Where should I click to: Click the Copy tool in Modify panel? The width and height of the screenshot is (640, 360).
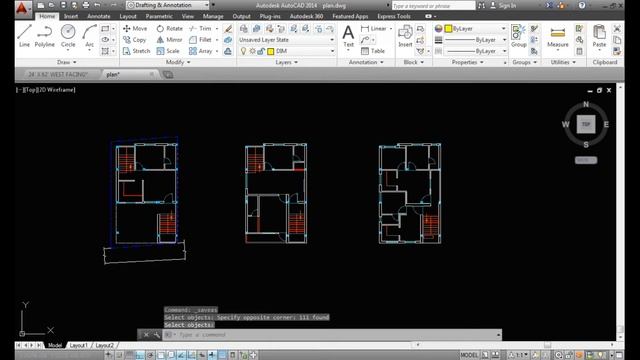pos(134,40)
